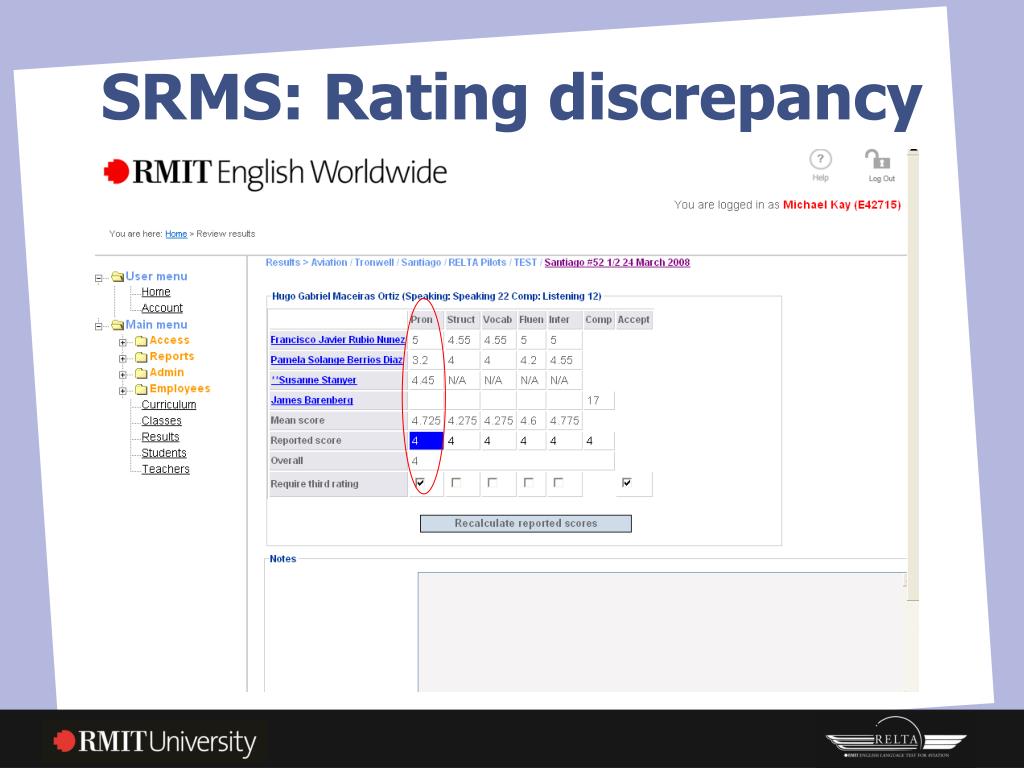Image resolution: width=1024 pixels, height=768 pixels.
Task: Select the Comp reported score field
Action: (x=598, y=441)
